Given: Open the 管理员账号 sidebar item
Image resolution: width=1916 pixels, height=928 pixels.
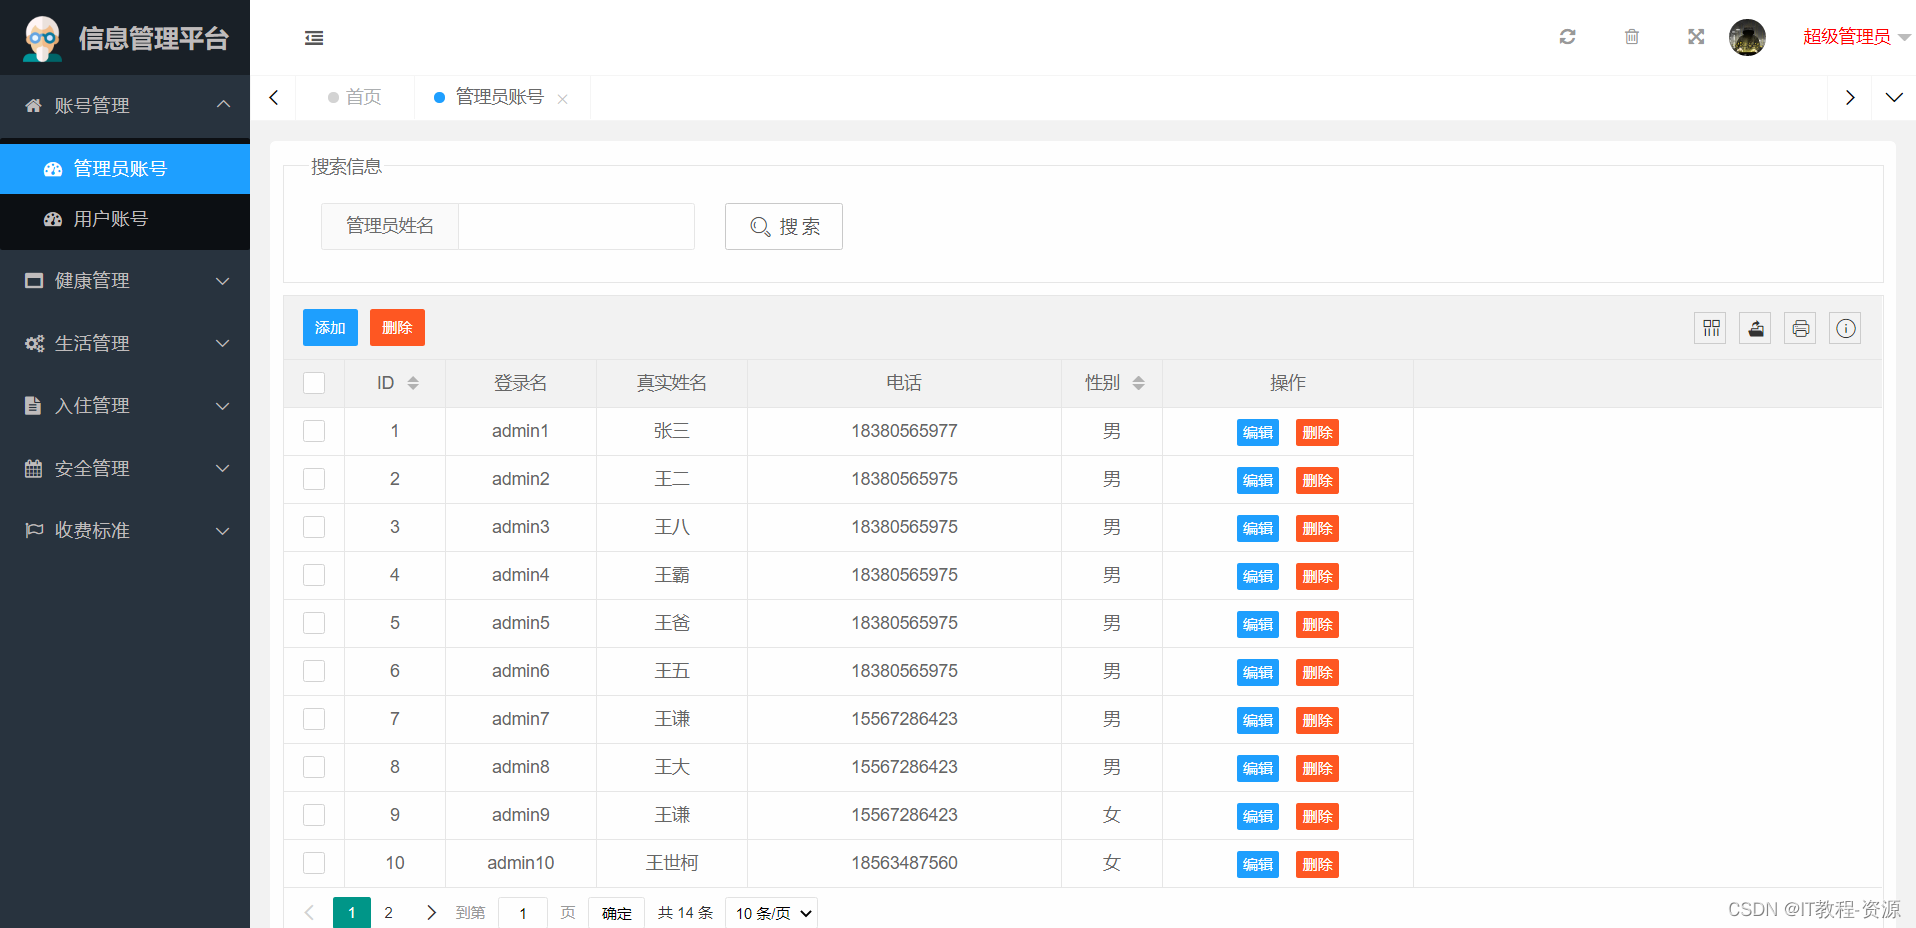Looking at the screenshot, I should point(125,168).
